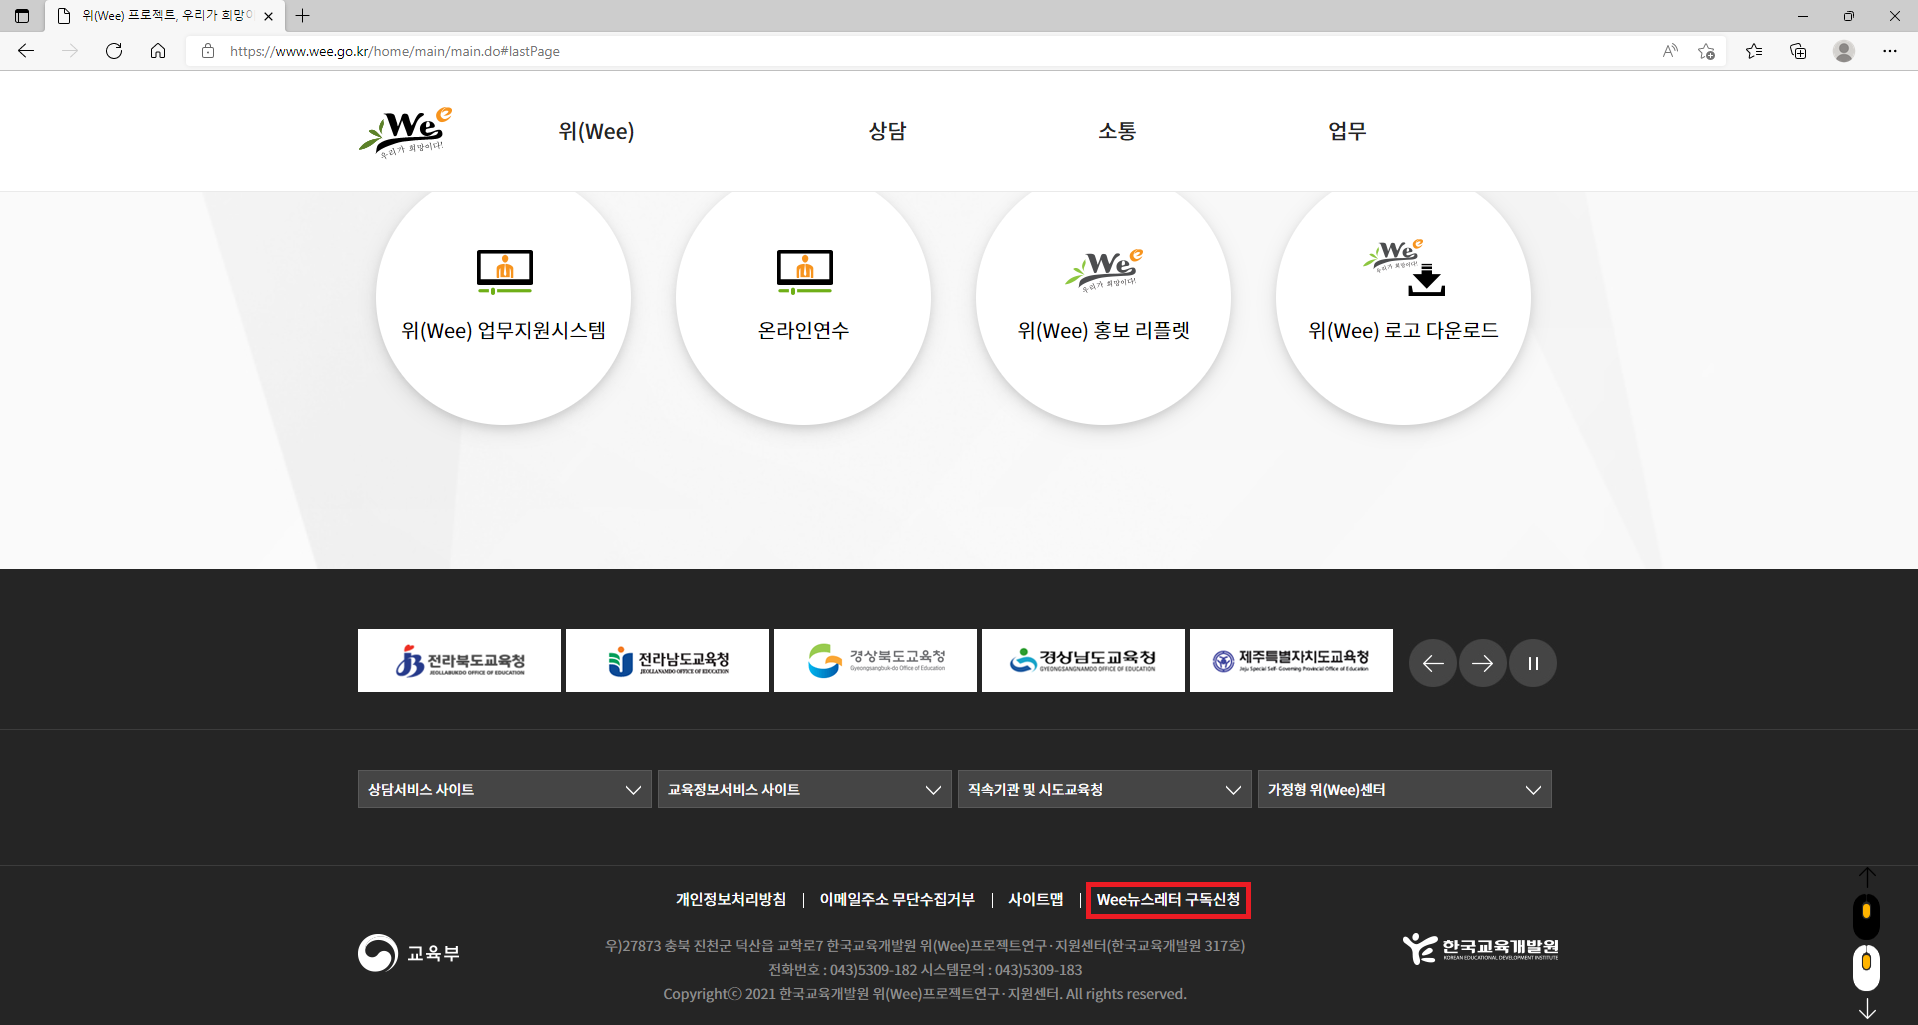Show next banner with right arrow
The height and width of the screenshot is (1025, 1918).
click(1483, 663)
